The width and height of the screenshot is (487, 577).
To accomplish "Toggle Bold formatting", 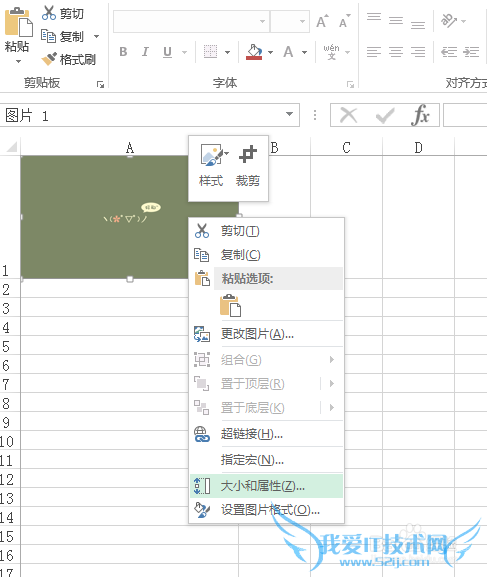I will tap(123, 52).
